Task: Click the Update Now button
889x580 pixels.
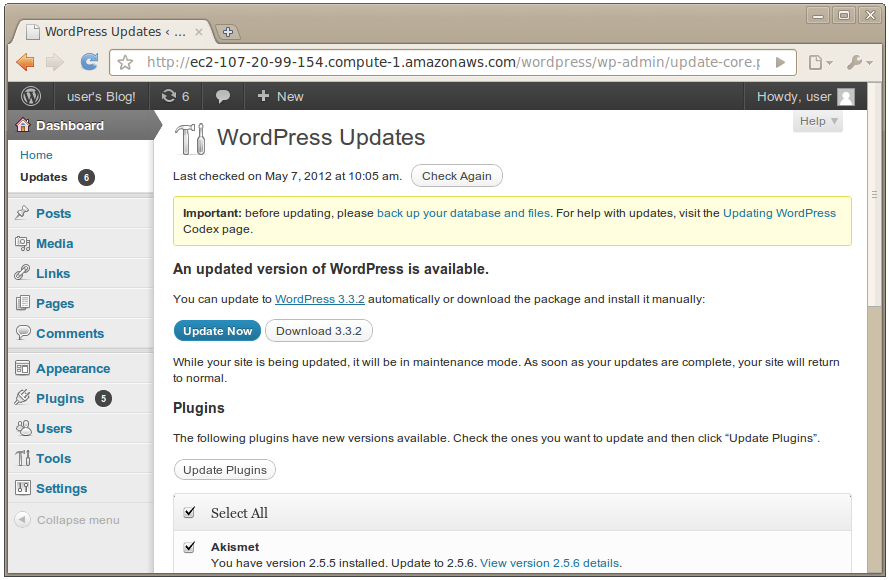Action: click(x=217, y=331)
